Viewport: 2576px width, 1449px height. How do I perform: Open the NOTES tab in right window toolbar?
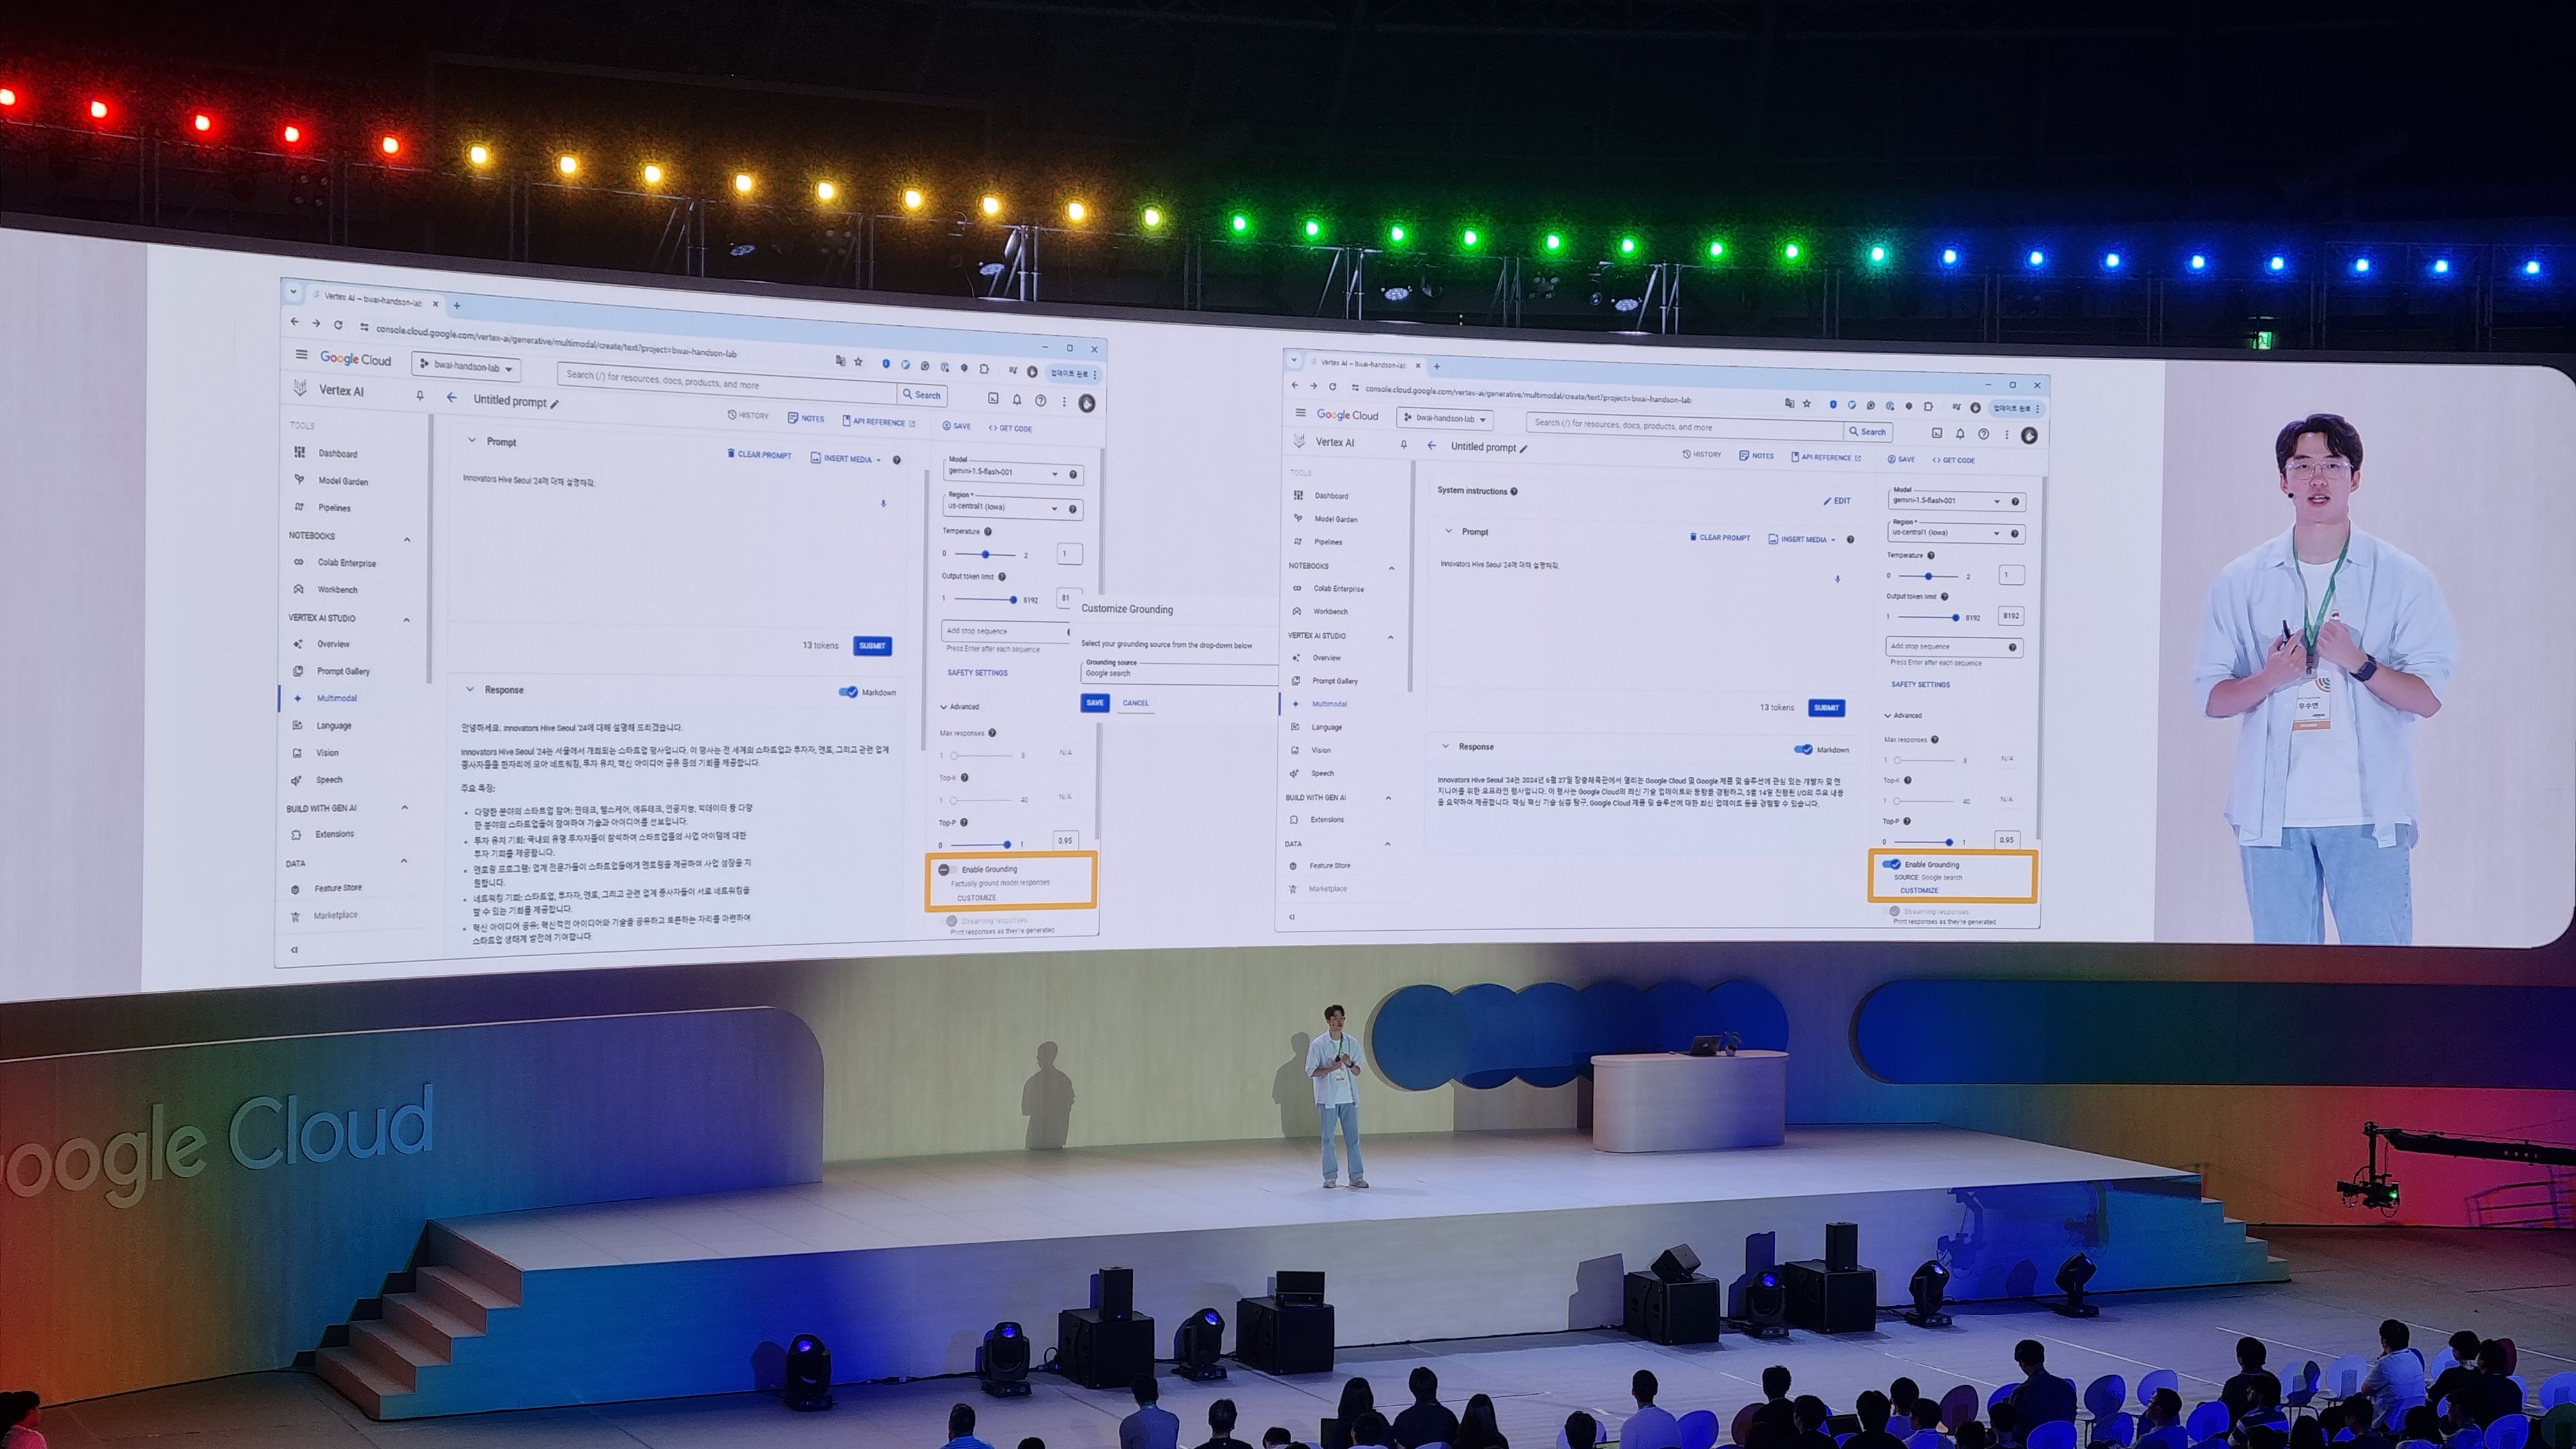coord(1756,456)
